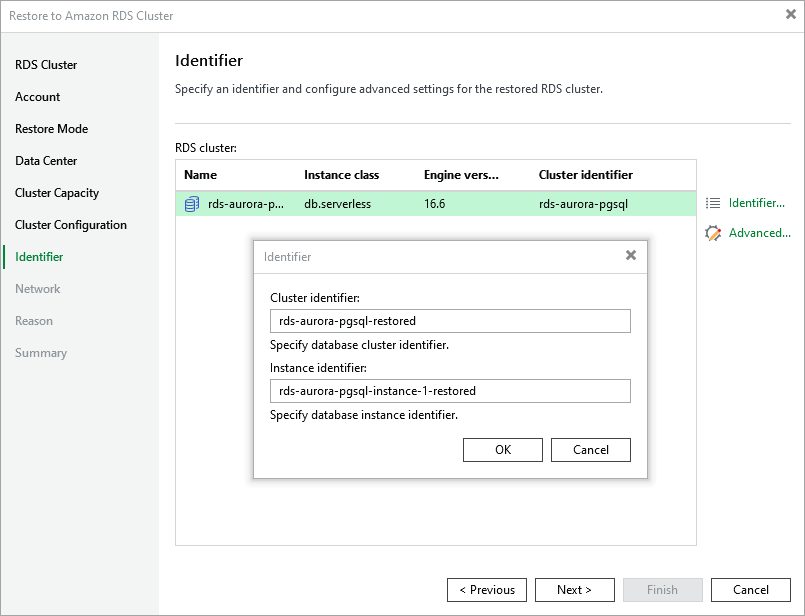Screen dimensions: 805x616
Task: Click the Identifier list icon on the right
Action: click(713, 203)
